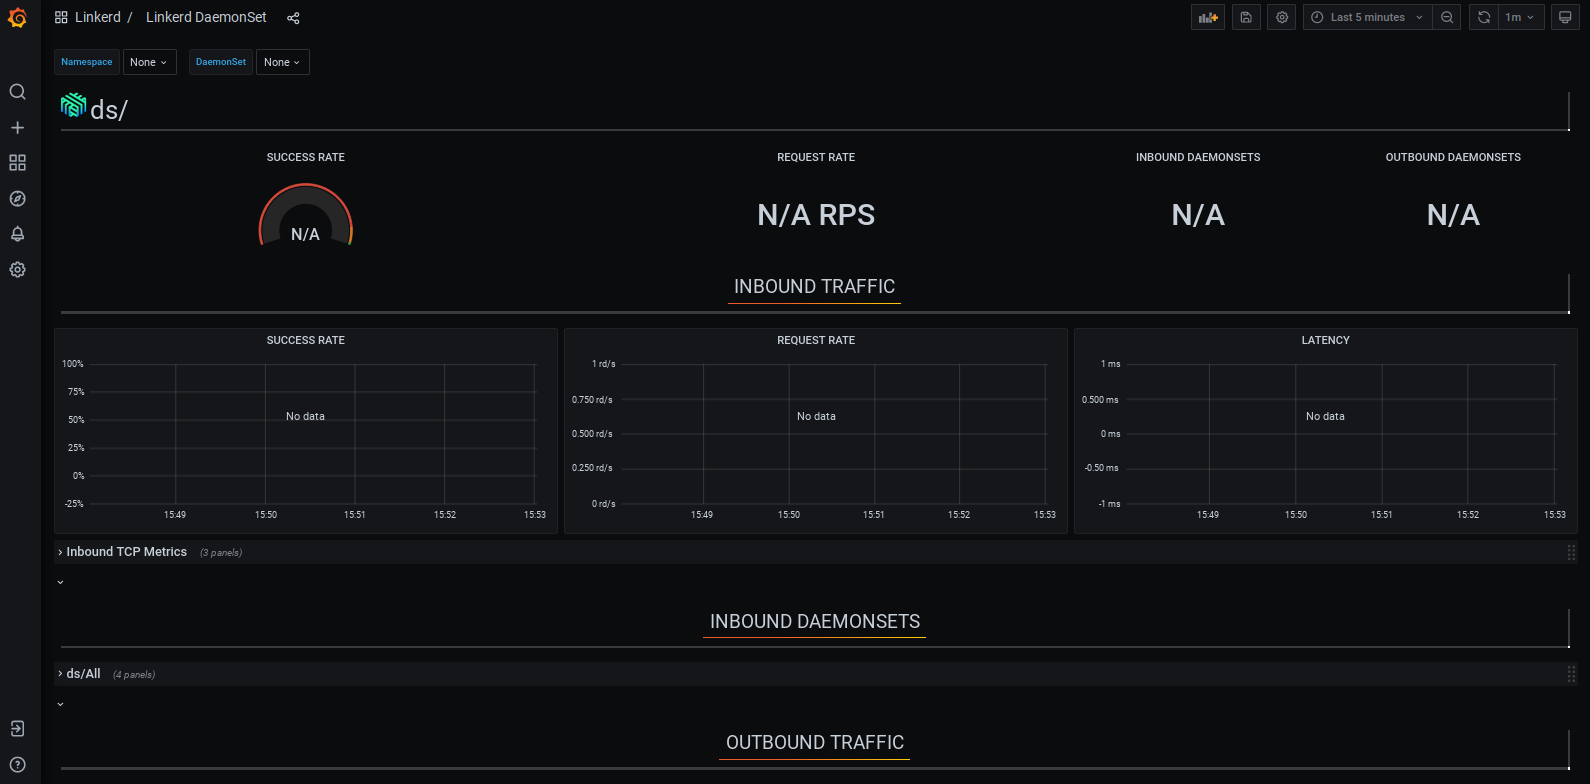1590x784 pixels.
Task: Collapse the untitled row below ds/All
Action: (x=61, y=704)
